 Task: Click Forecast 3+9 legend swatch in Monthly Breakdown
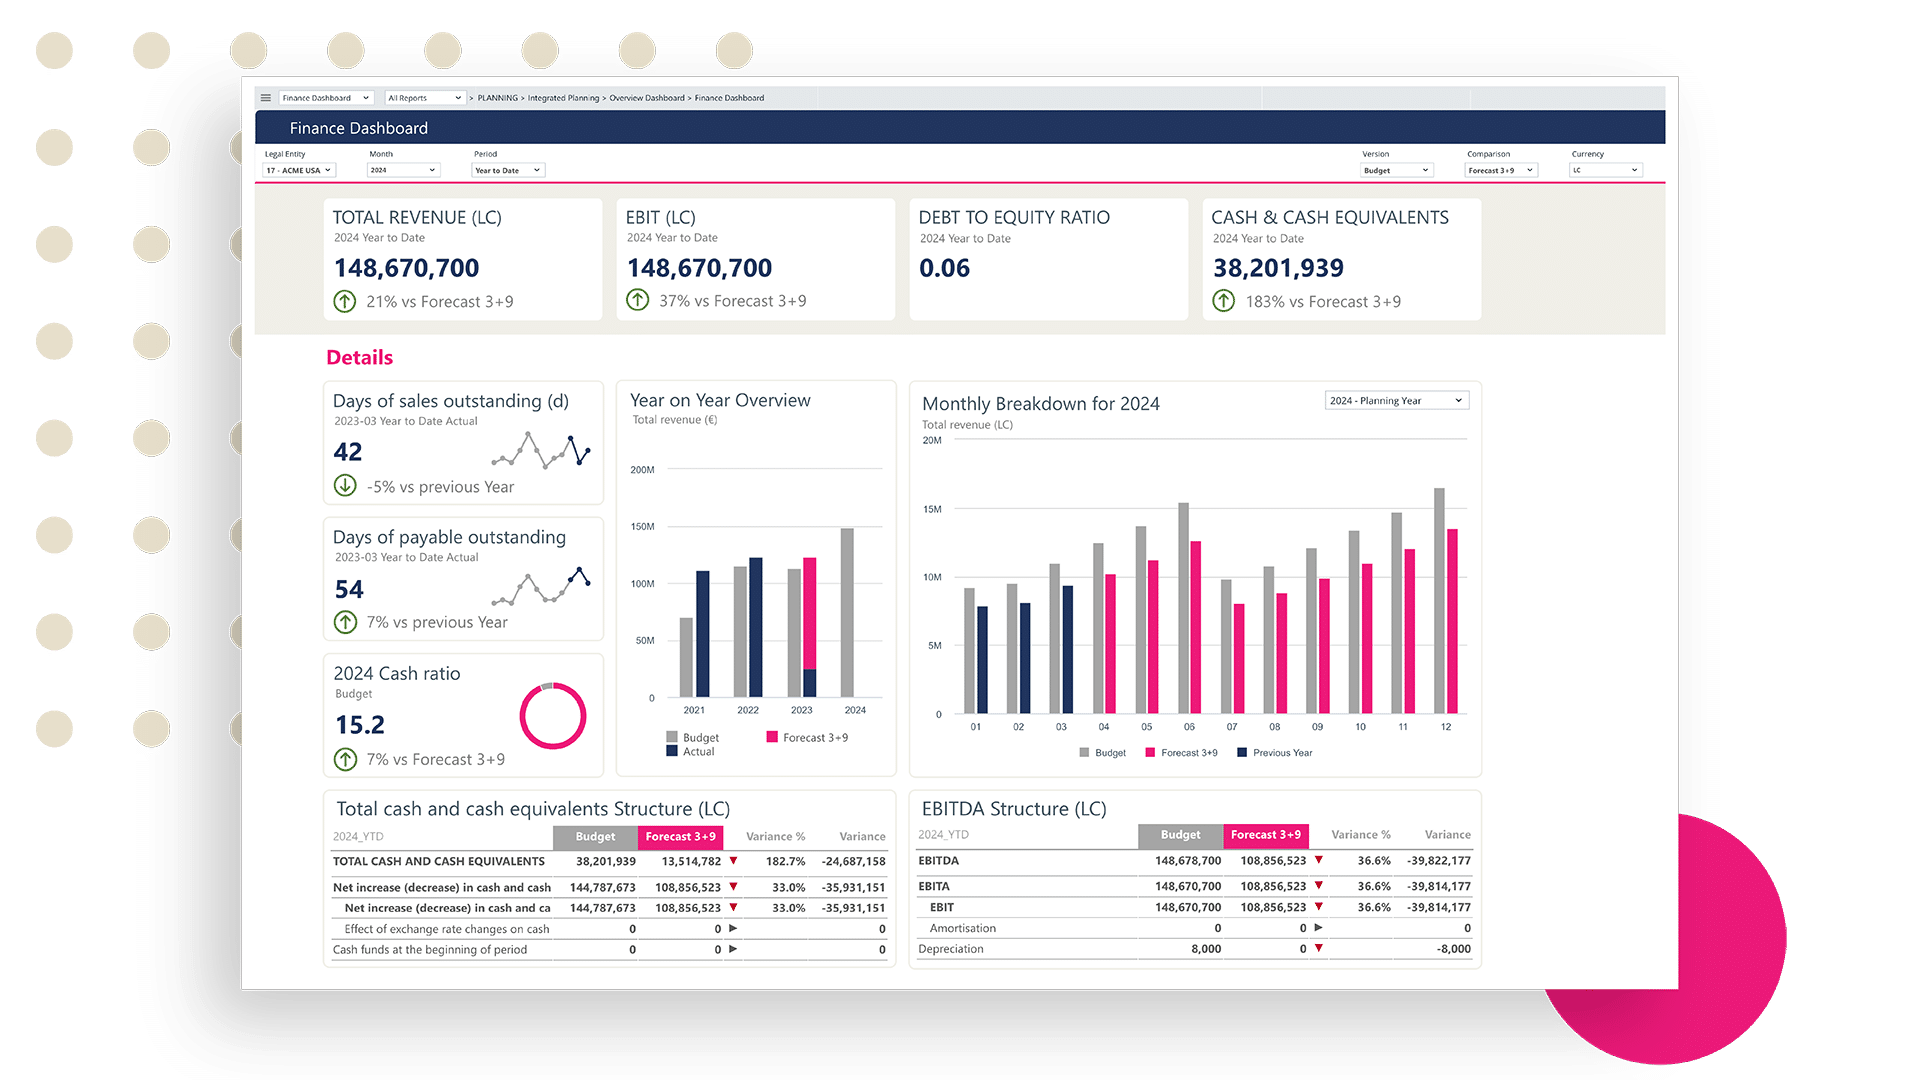point(1150,752)
